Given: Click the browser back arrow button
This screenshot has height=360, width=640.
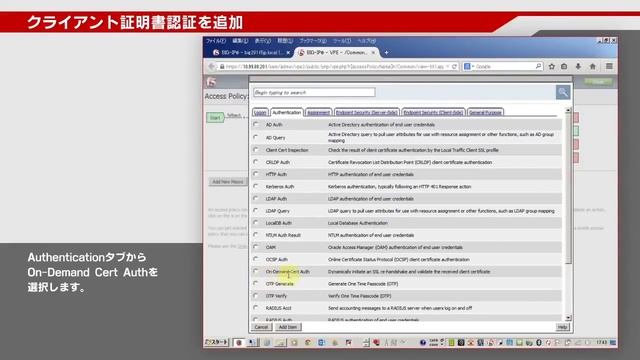Looking at the screenshot, I should (211, 66).
